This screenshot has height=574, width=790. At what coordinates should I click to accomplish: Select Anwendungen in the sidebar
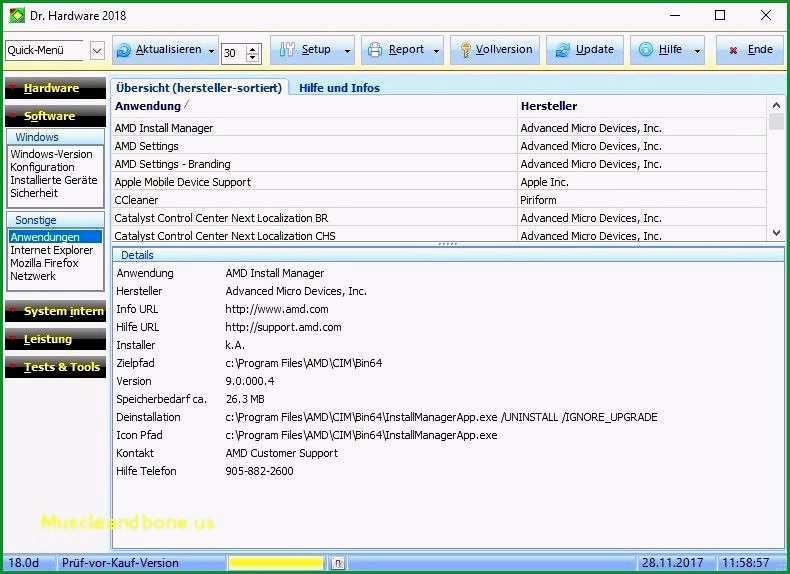tap(55, 237)
